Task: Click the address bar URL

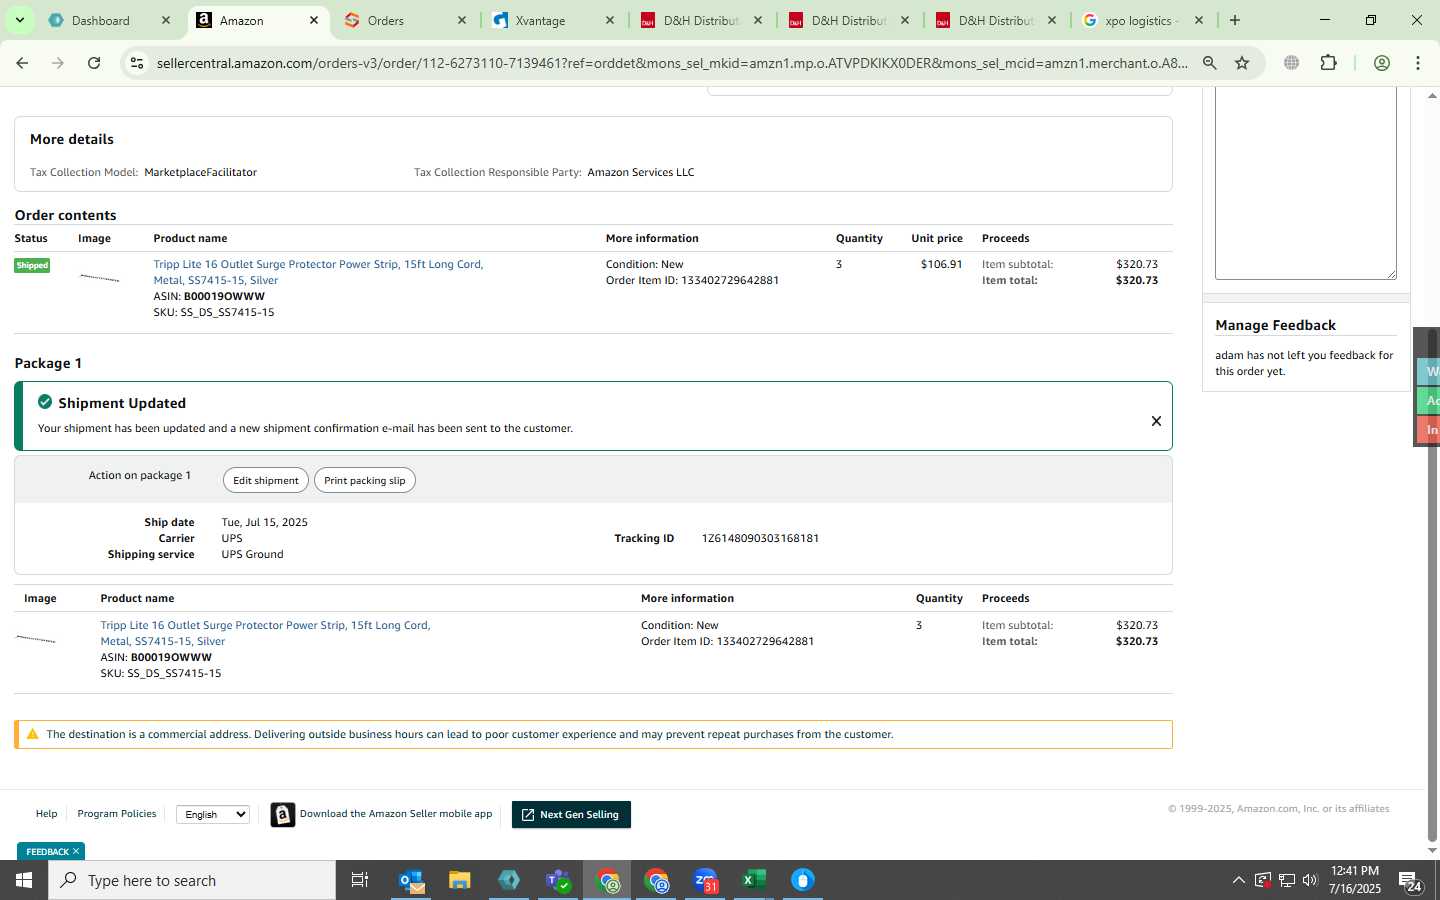Action: tap(672, 63)
